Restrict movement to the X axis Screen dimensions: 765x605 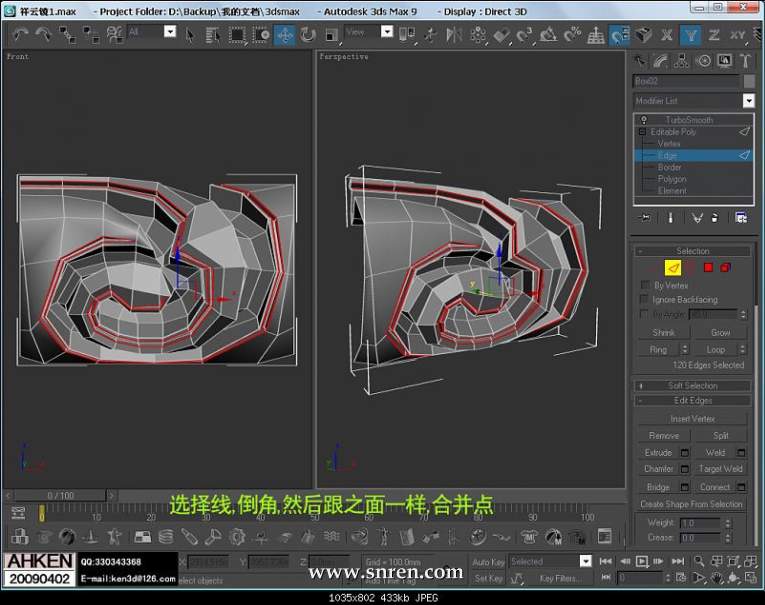pyautogui.click(x=666, y=35)
